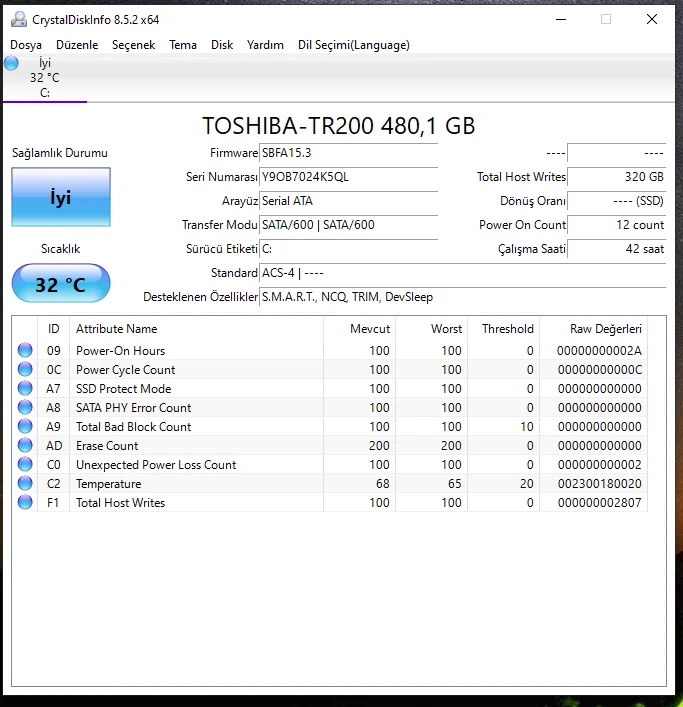This screenshot has width=683, height=707.
Task: Click the Firmware field SBFA15.3
Action: (x=348, y=153)
